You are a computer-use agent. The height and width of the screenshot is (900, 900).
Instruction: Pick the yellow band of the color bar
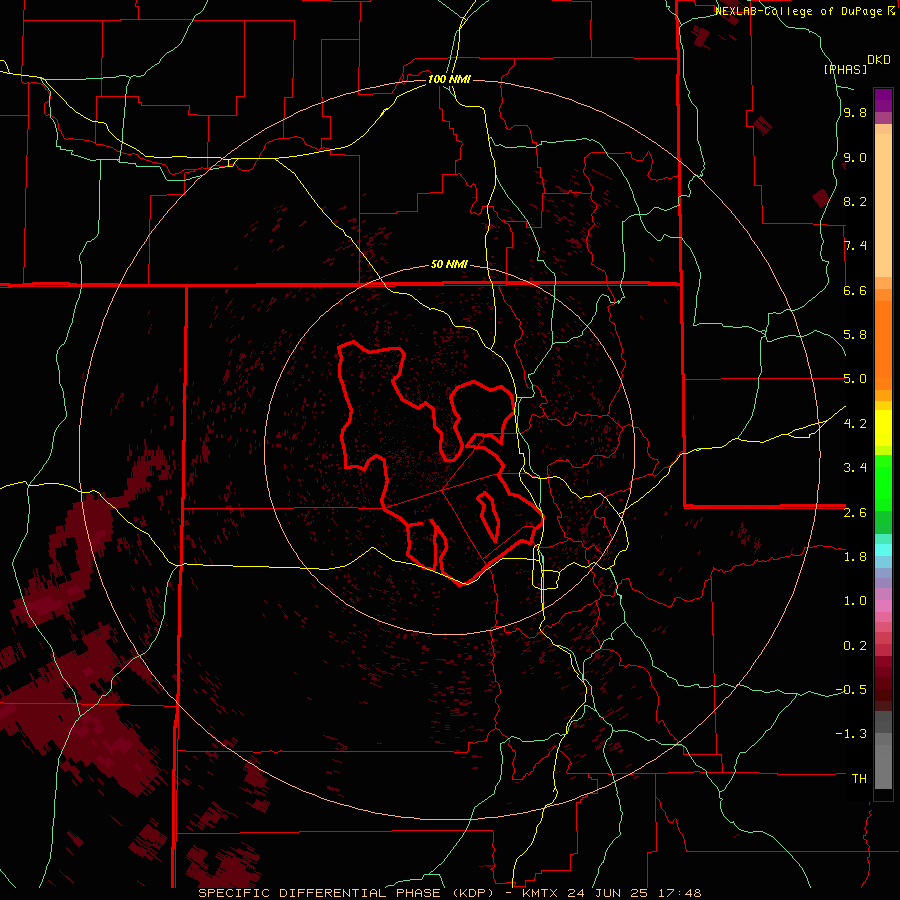(x=883, y=428)
